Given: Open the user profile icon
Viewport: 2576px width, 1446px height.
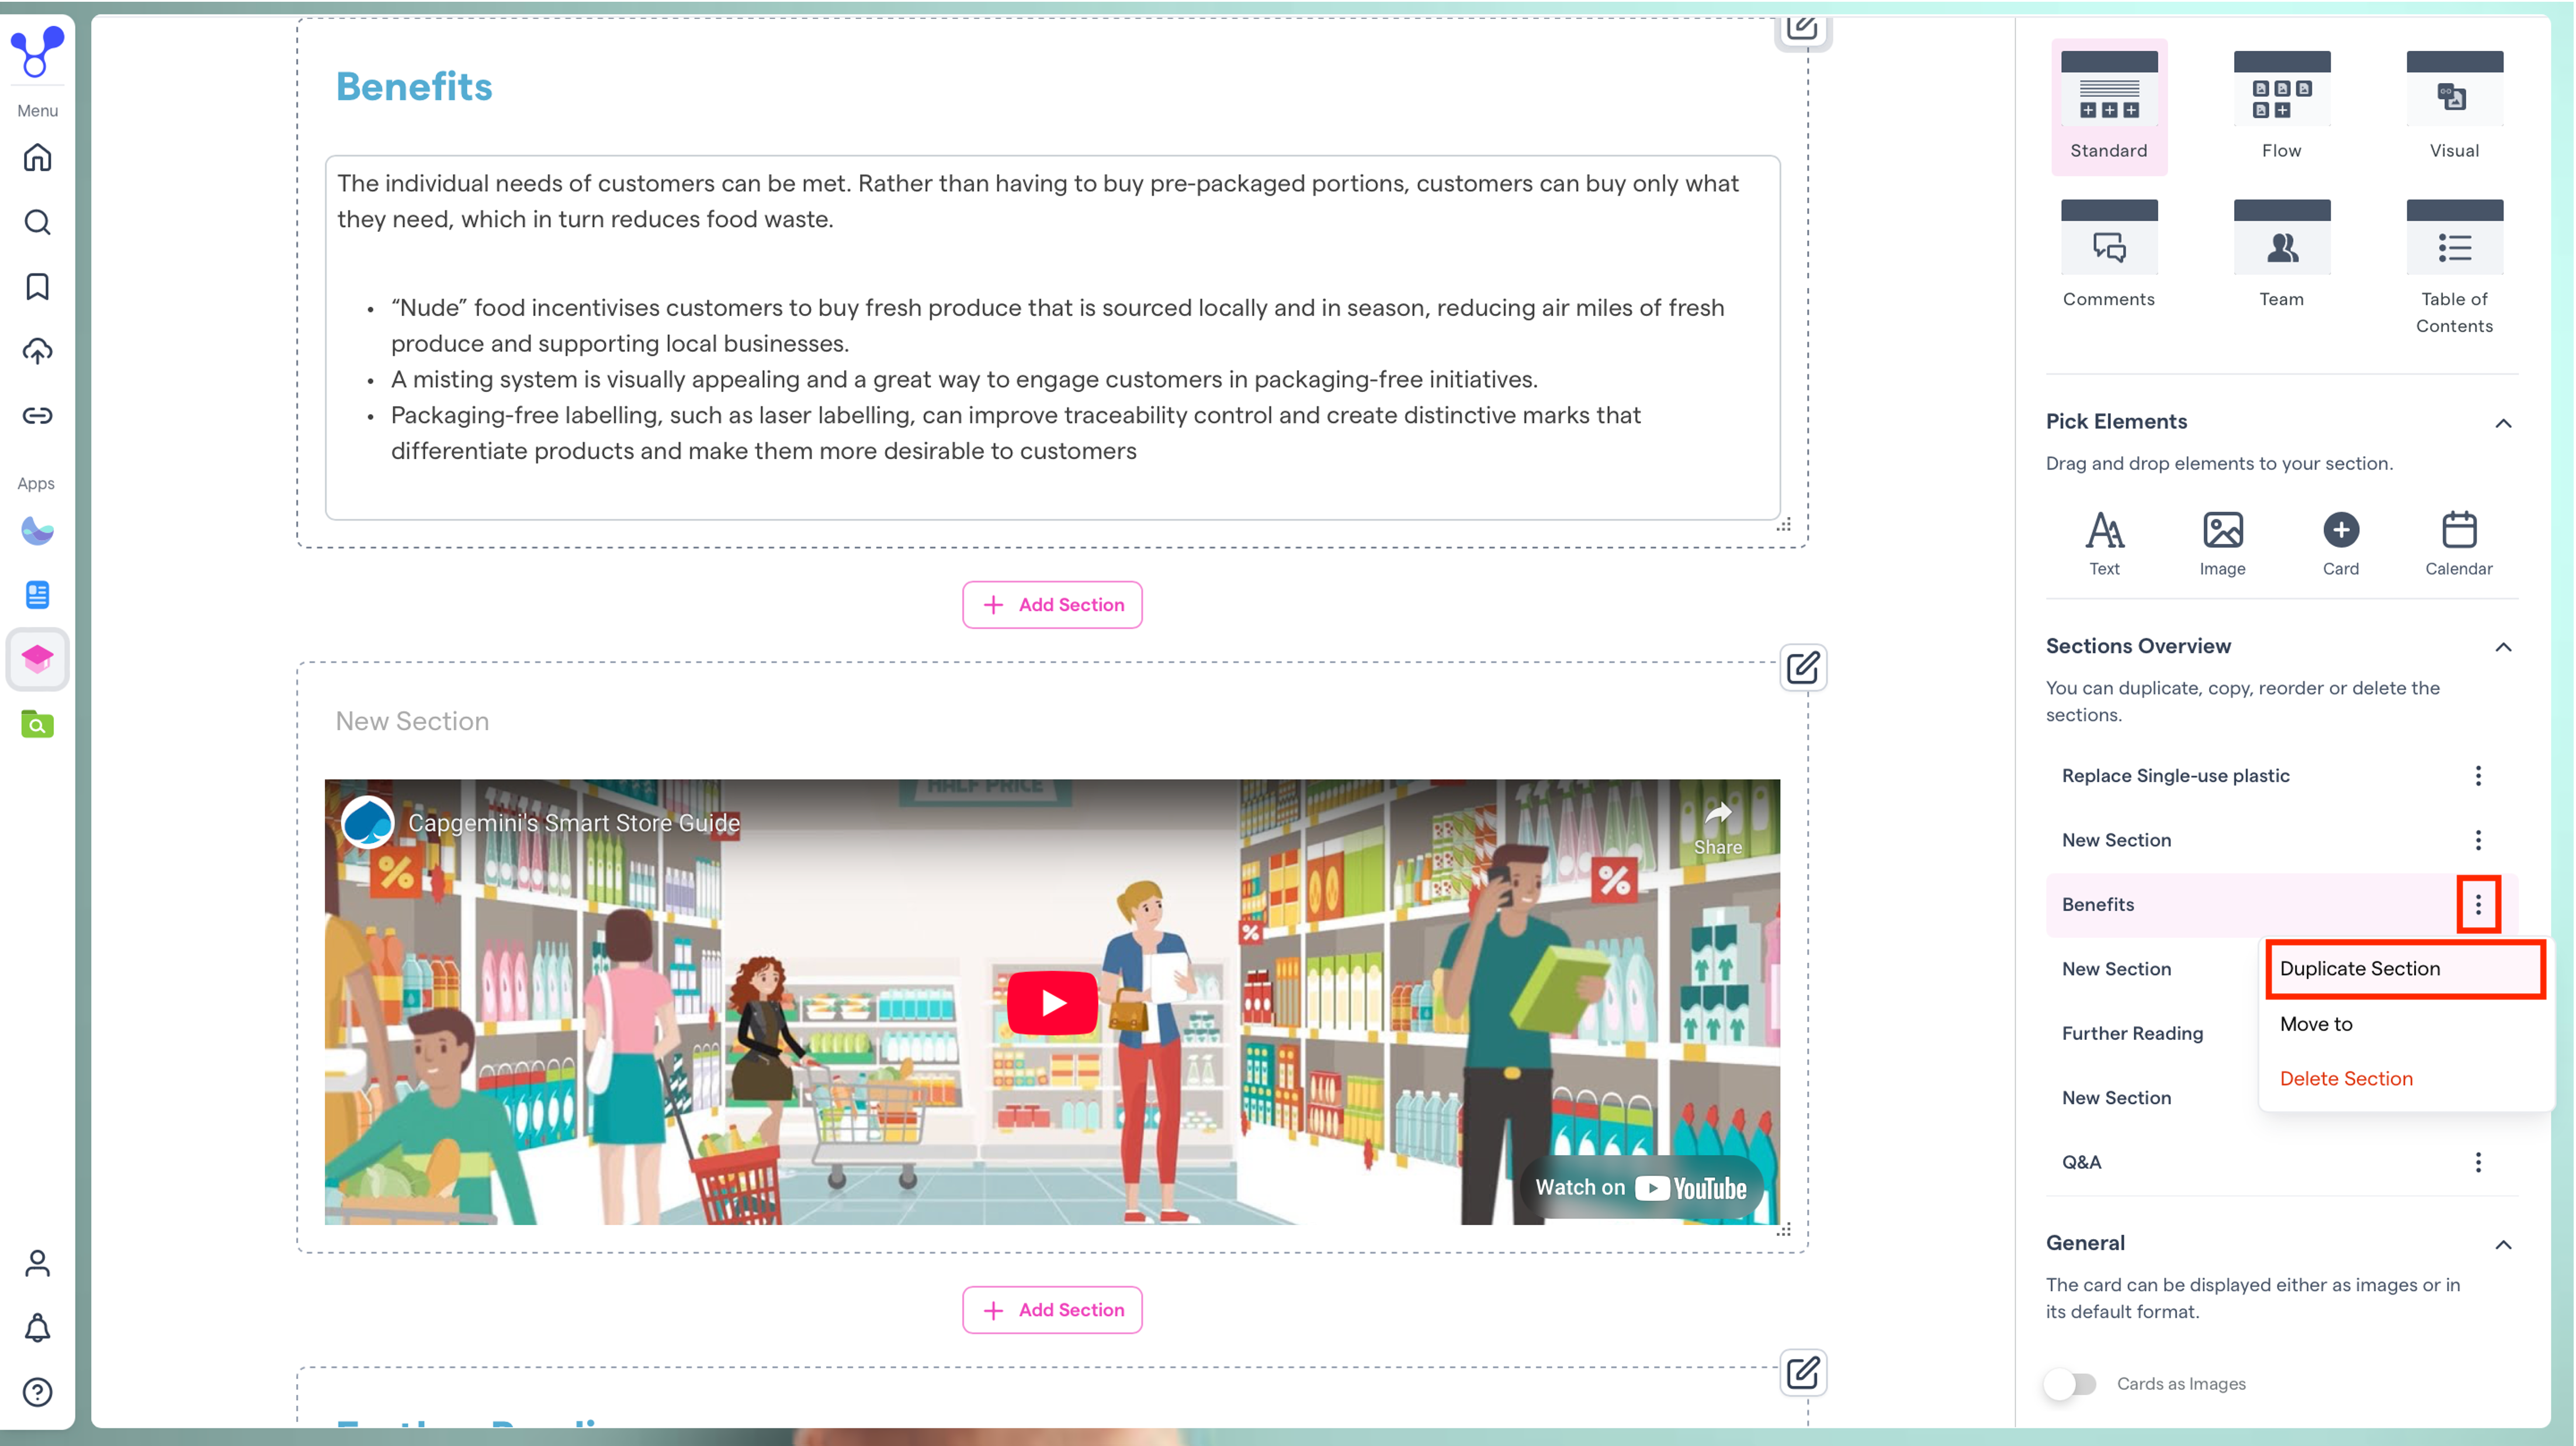Looking at the screenshot, I should pos(37,1263).
